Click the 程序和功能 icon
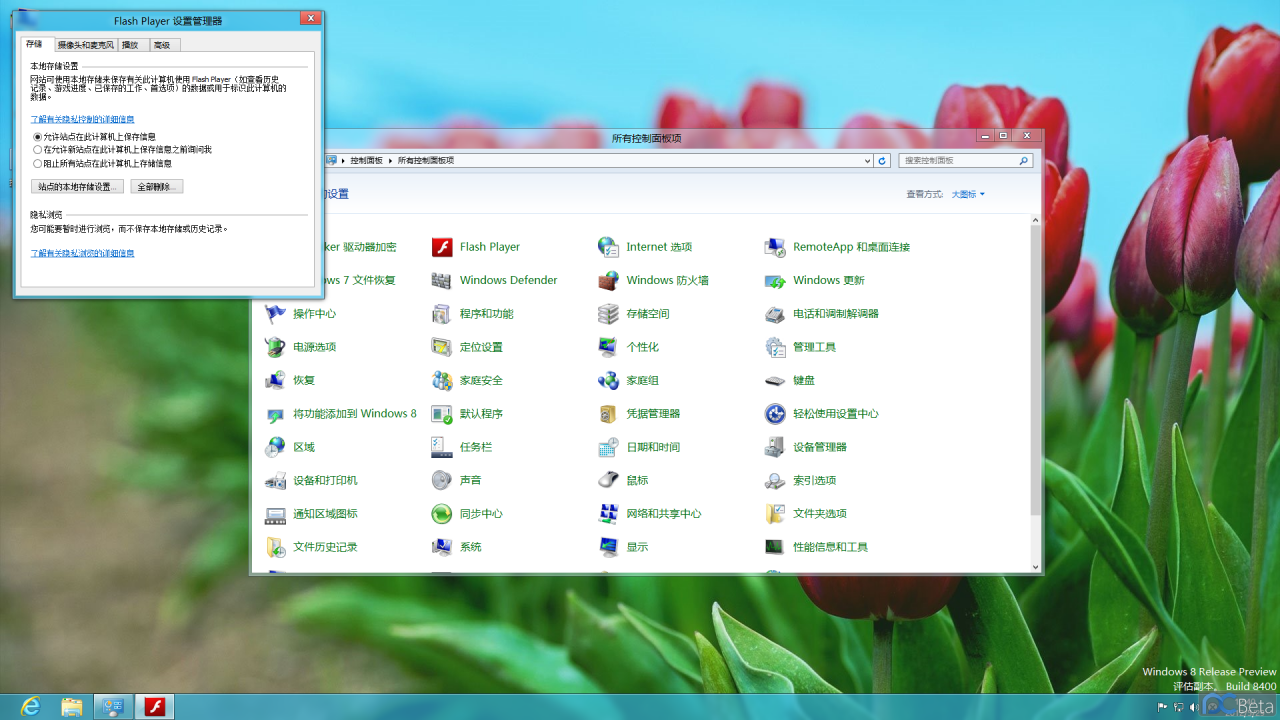The image size is (1280, 720). coord(442,314)
